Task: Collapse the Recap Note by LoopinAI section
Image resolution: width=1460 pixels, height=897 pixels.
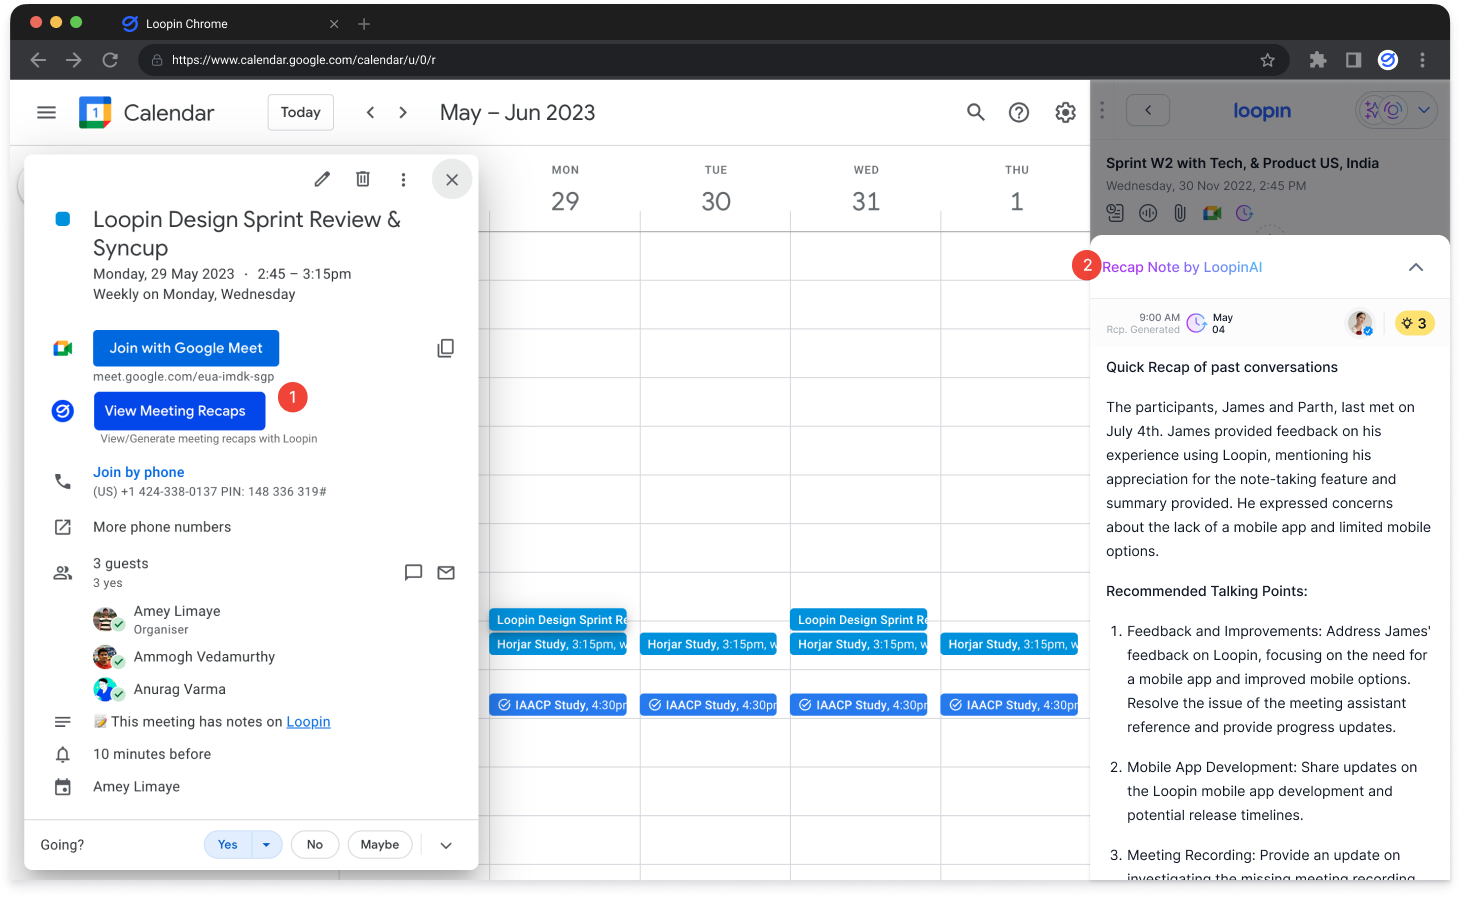Action: 1416,267
